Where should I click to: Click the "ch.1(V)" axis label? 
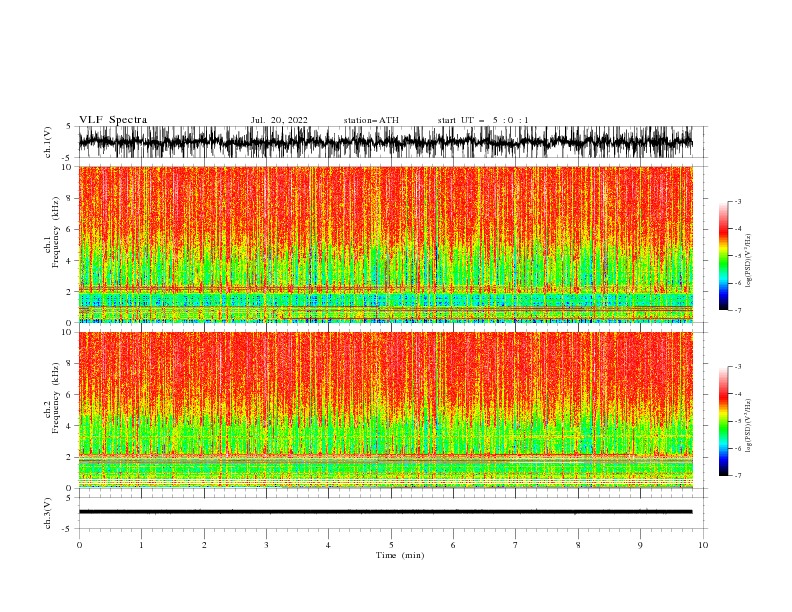[48, 142]
